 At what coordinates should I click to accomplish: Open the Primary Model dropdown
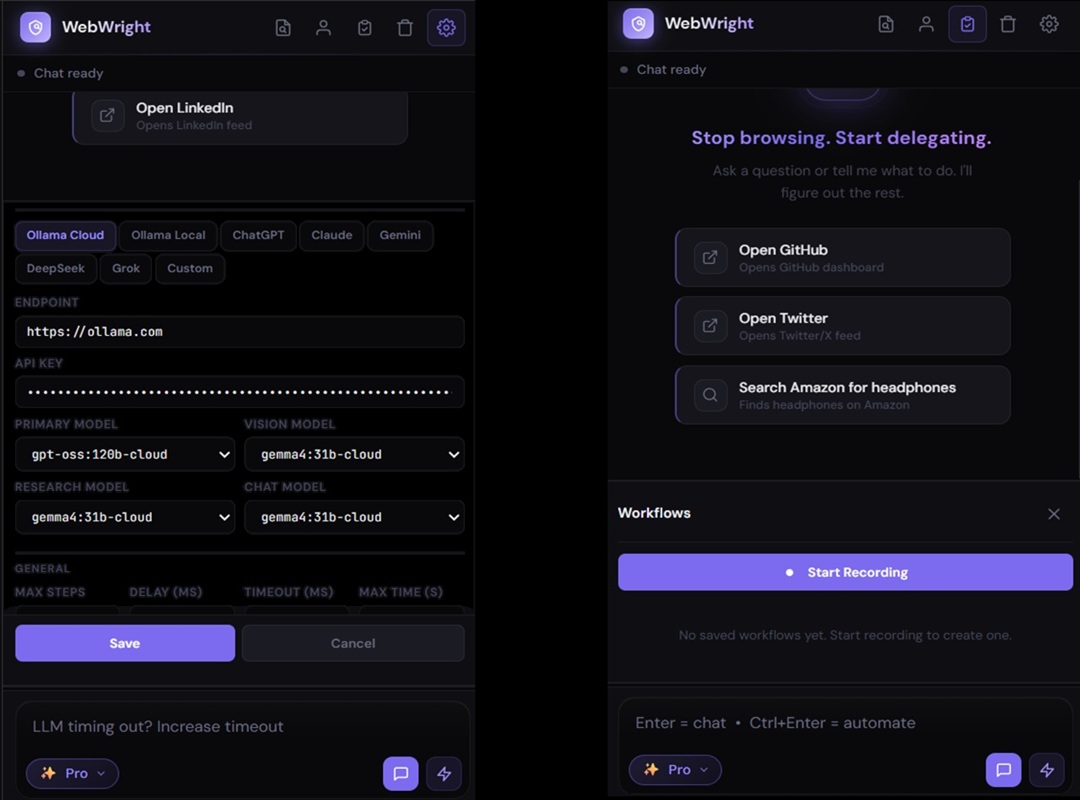(x=125, y=455)
